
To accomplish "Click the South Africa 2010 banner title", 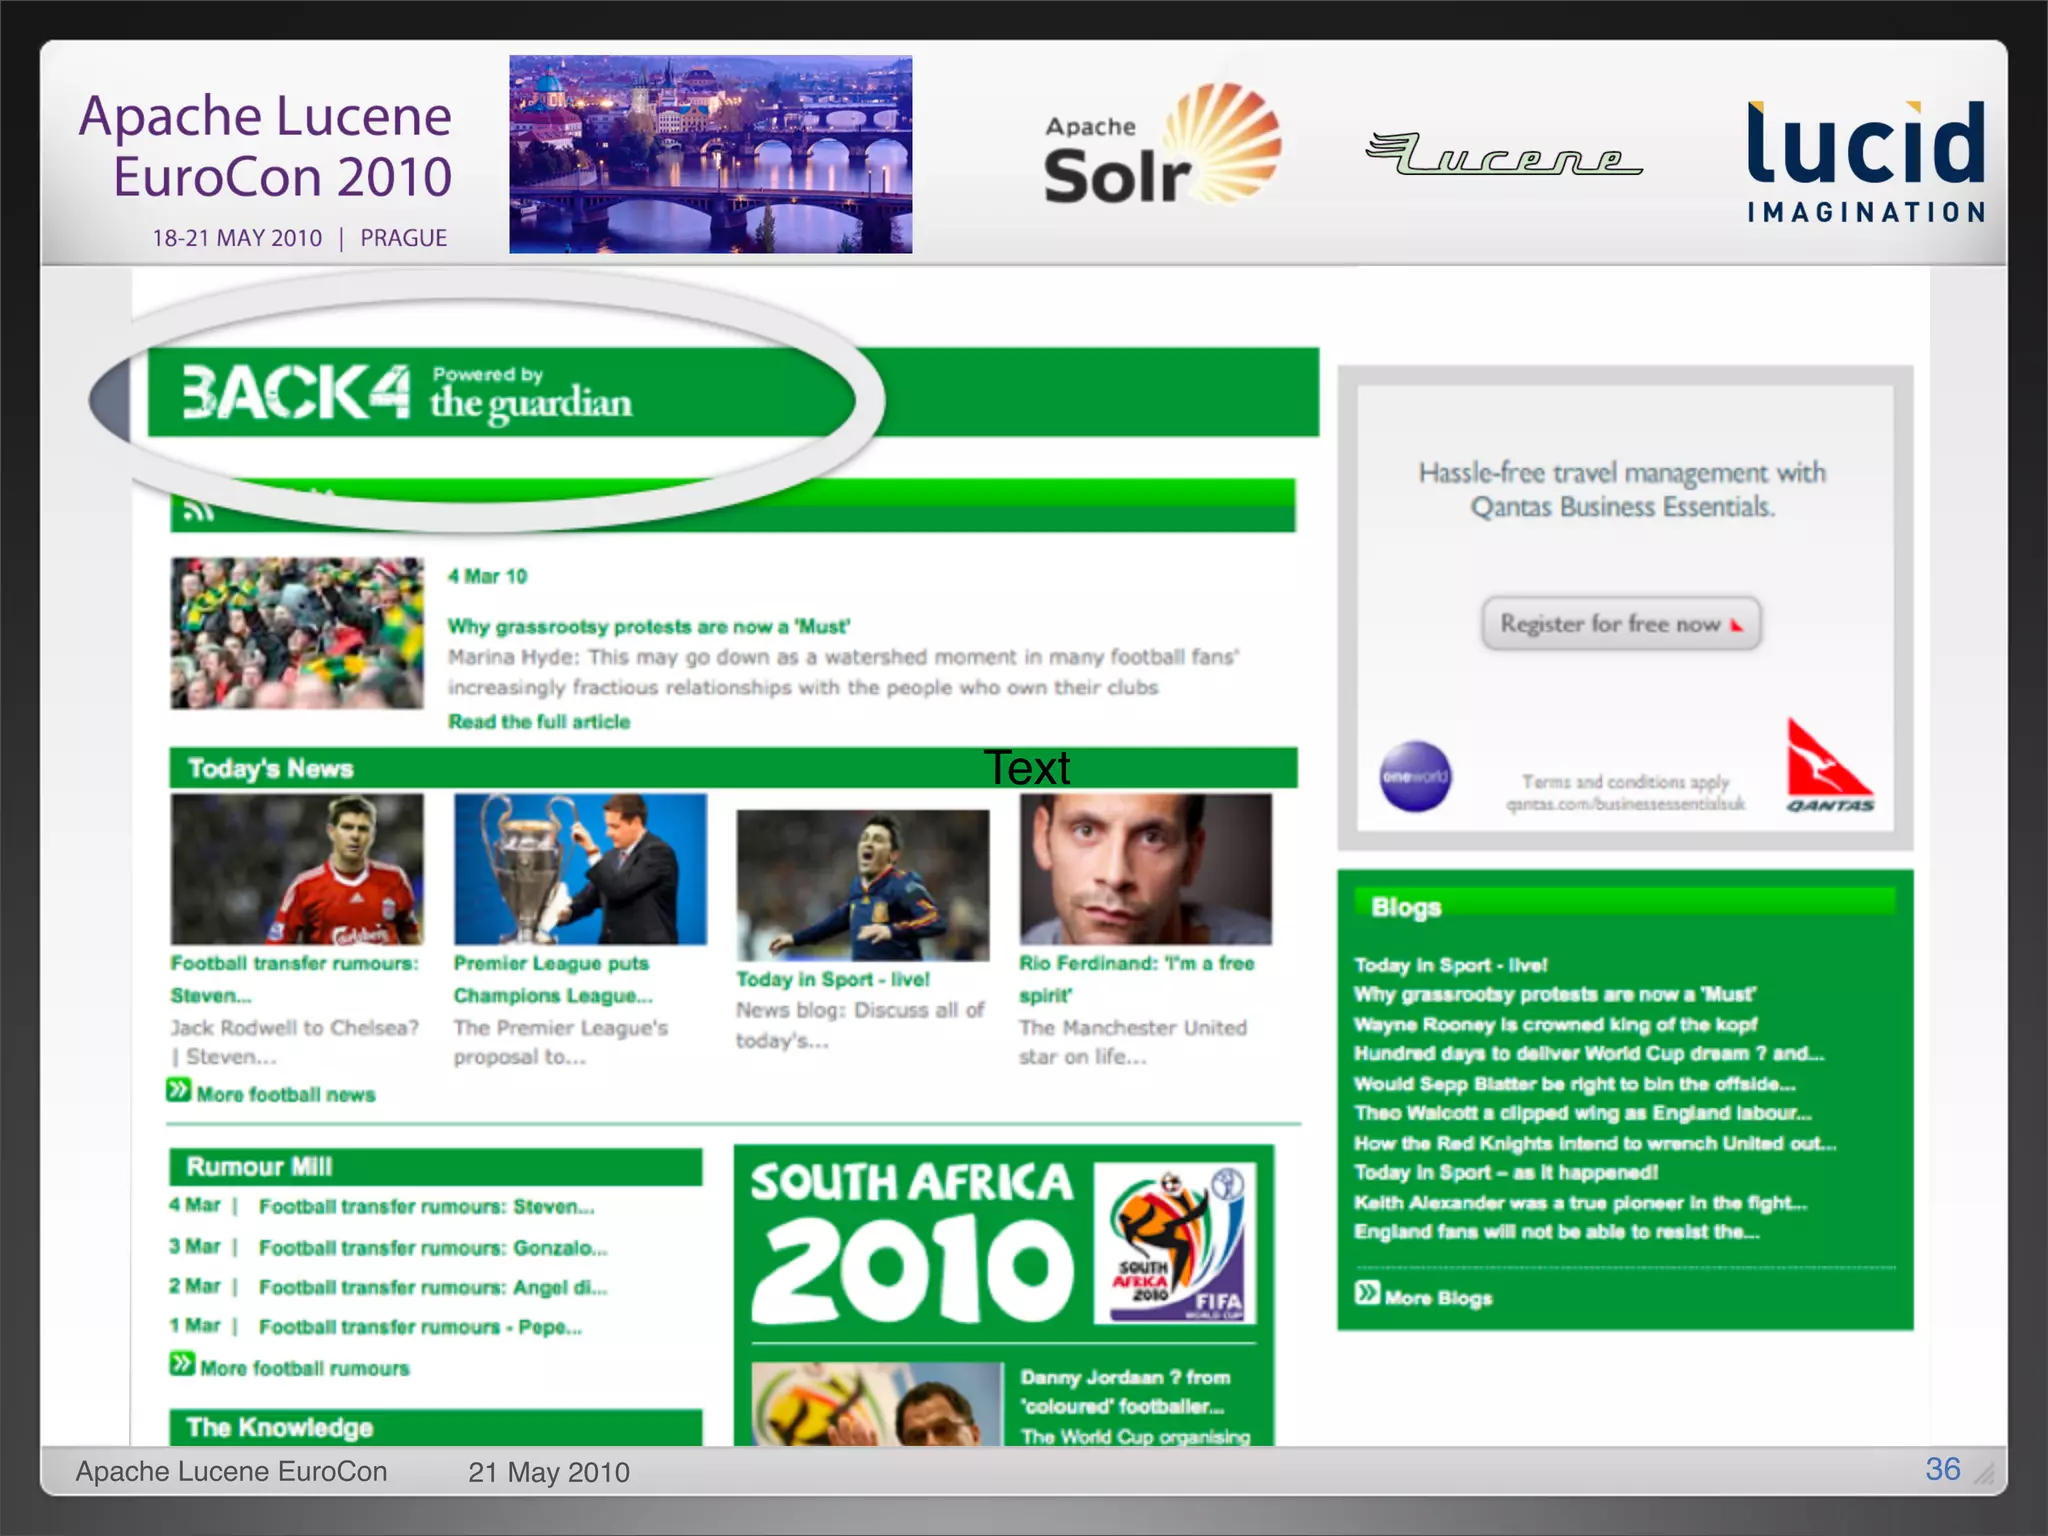I will point(912,1243).
